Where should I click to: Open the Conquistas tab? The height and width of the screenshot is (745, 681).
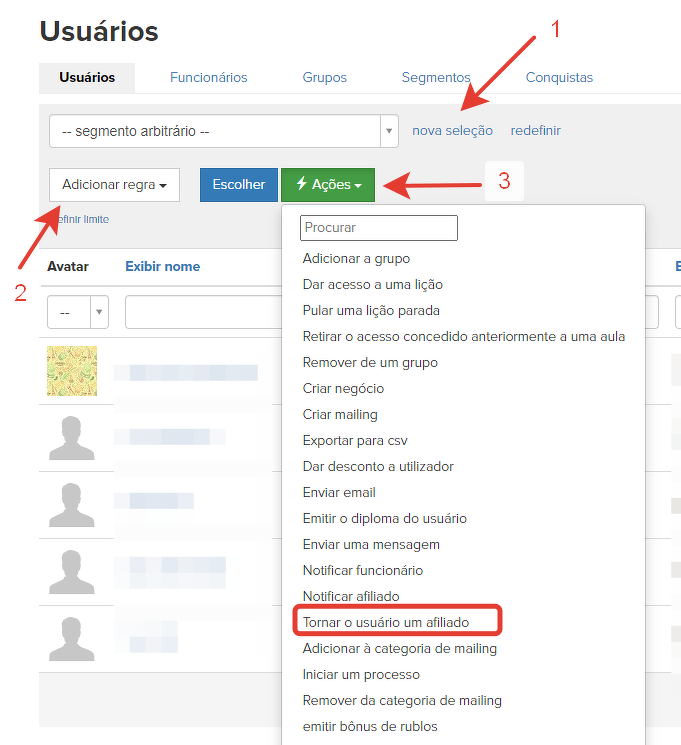click(x=559, y=77)
